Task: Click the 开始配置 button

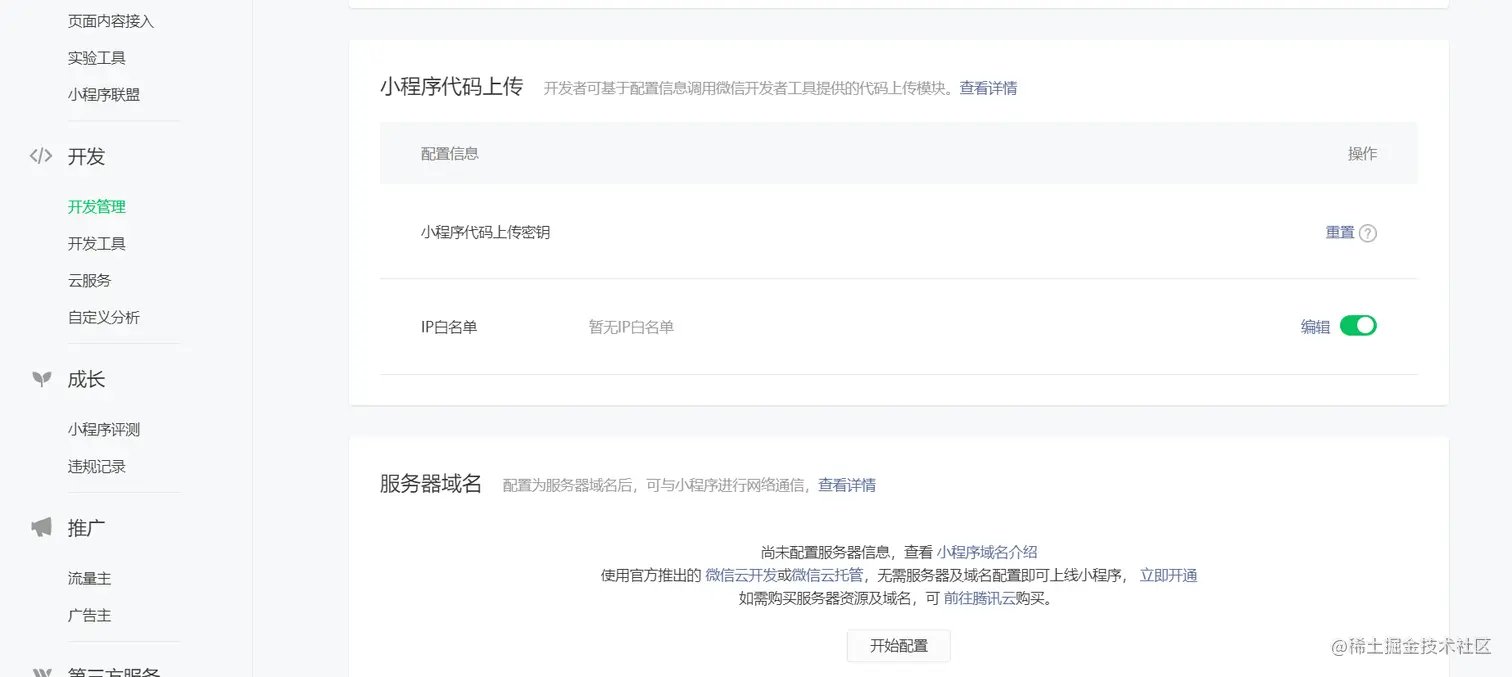Action: 898,646
